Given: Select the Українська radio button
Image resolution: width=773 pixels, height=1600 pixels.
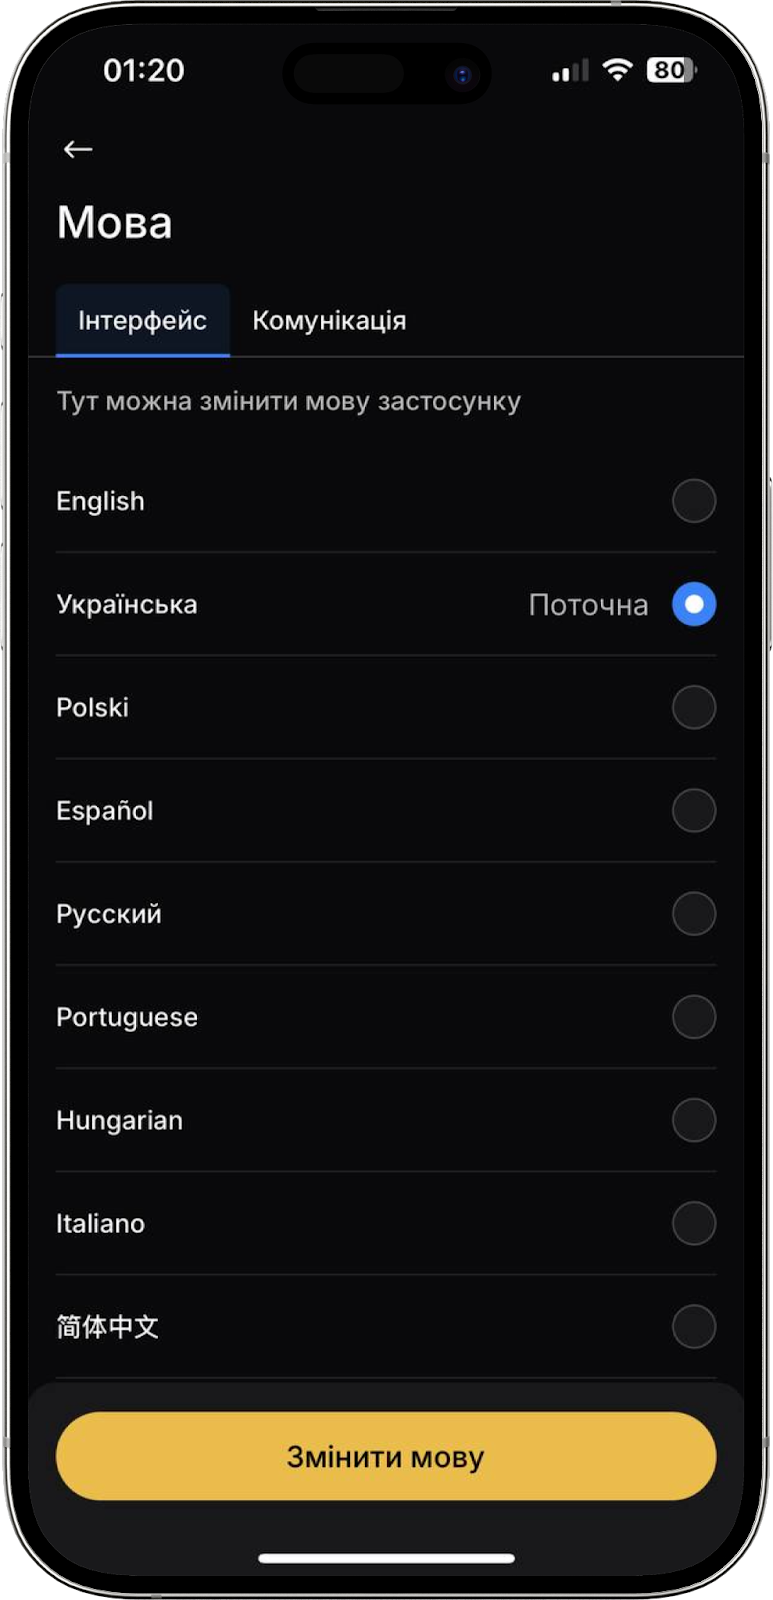Looking at the screenshot, I should click(x=694, y=604).
